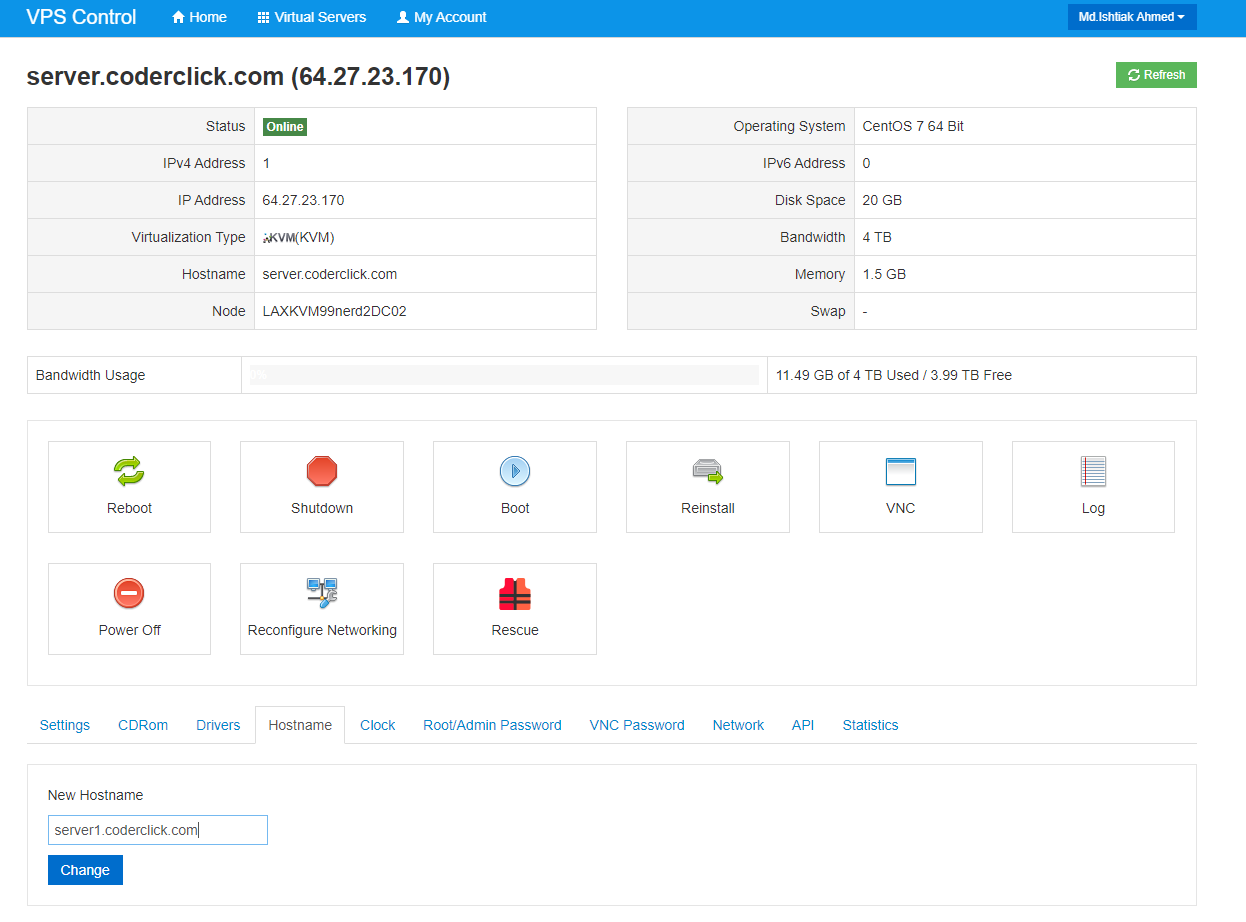Image resolution: width=1246 pixels, height=922 pixels.
Task: Click the Boot play icon
Action: [515, 471]
